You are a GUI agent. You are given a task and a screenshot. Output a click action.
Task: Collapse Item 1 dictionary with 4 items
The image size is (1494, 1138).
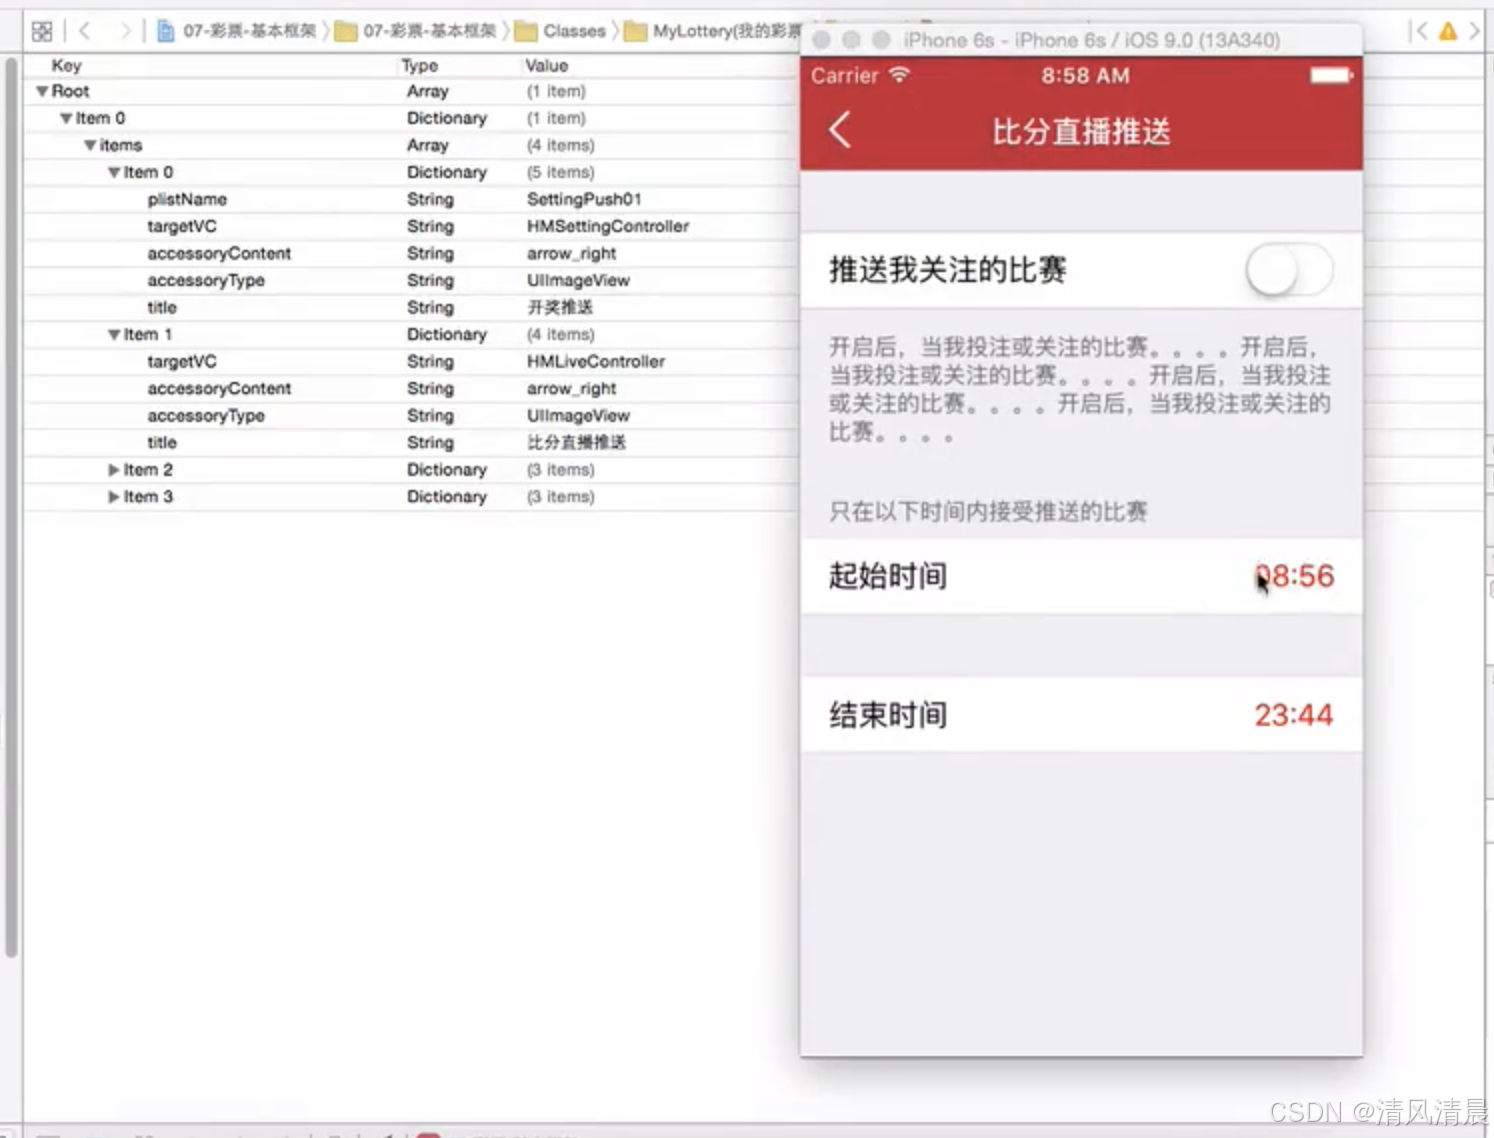pos(114,334)
